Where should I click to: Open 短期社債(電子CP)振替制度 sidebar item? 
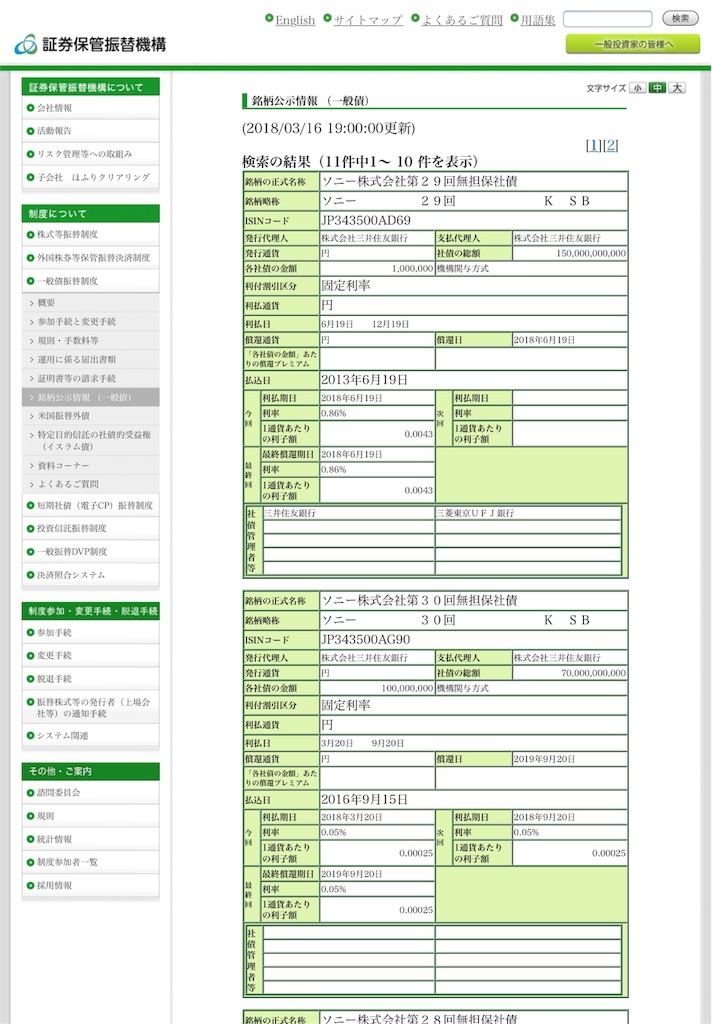pyautogui.click(x=90, y=505)
